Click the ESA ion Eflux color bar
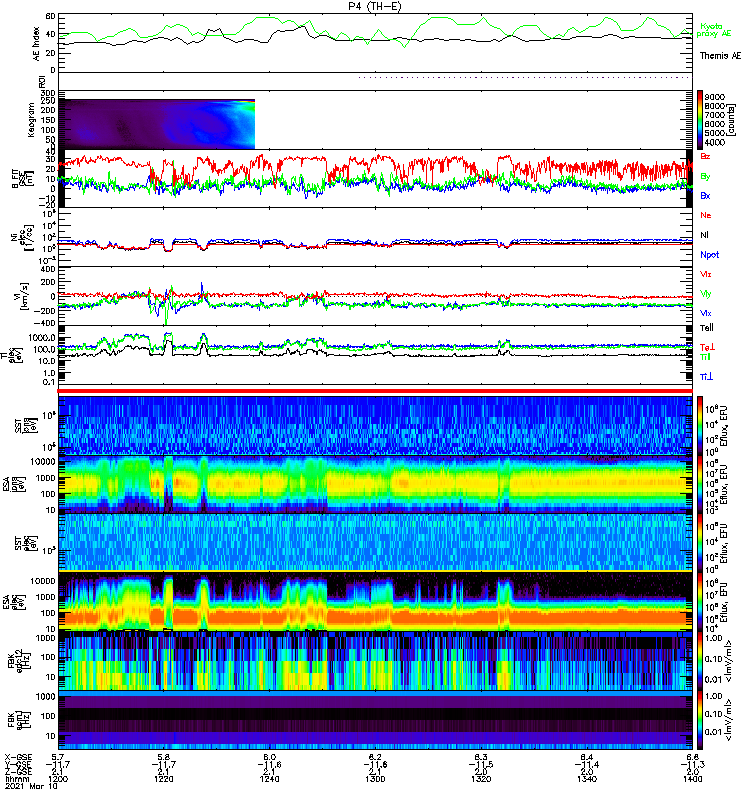 point(700,484)
